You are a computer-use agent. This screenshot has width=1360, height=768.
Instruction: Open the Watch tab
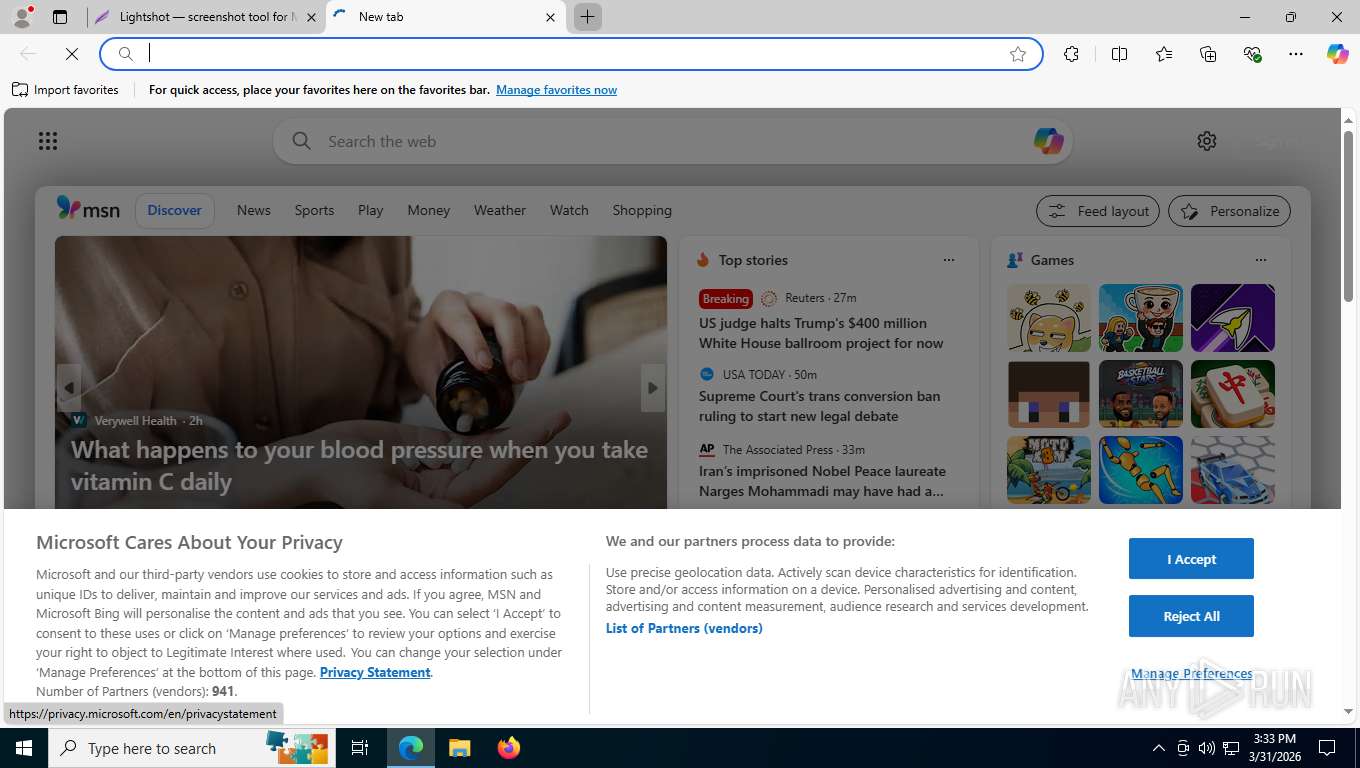pos(569,210)
